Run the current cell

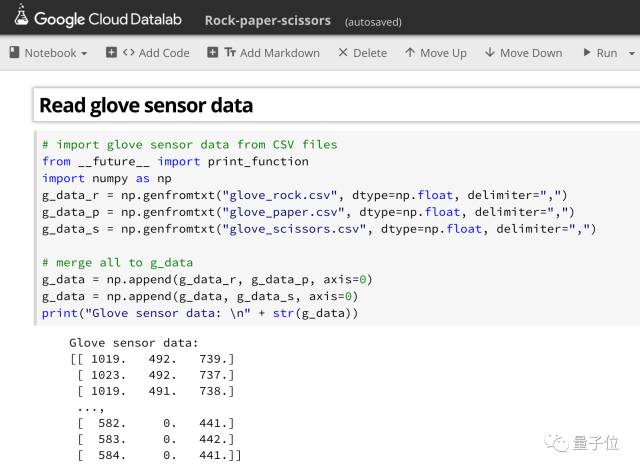(x=600, y=53)
